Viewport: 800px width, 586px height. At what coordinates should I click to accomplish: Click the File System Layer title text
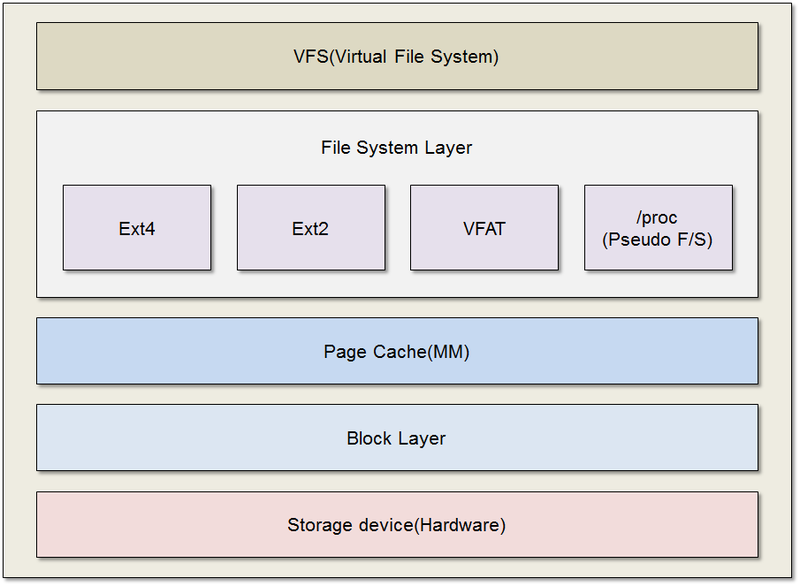point(396,147)
